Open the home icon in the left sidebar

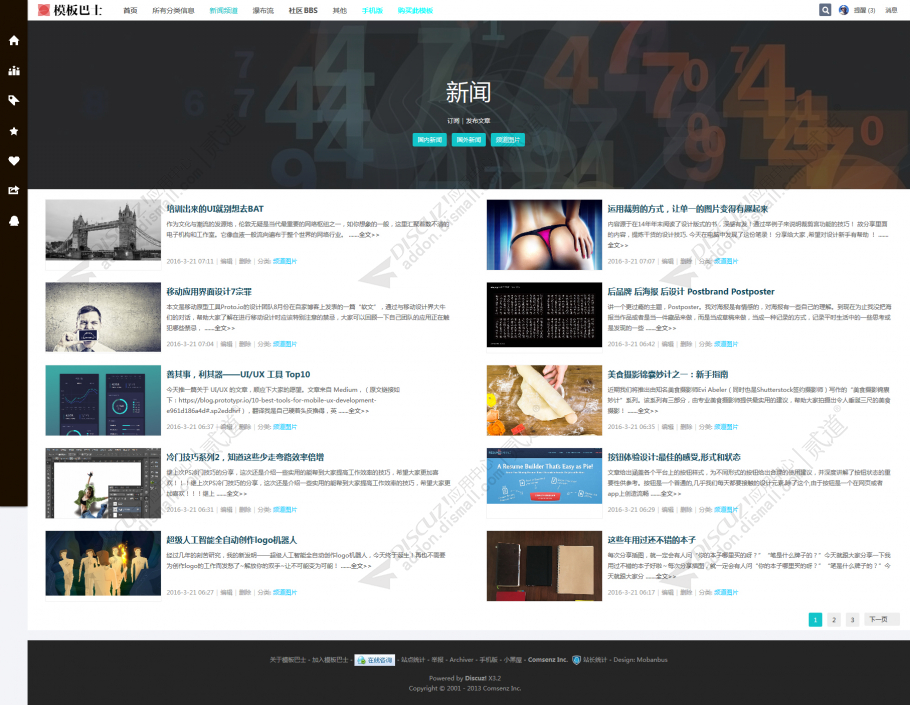click(x=14, y=40)
